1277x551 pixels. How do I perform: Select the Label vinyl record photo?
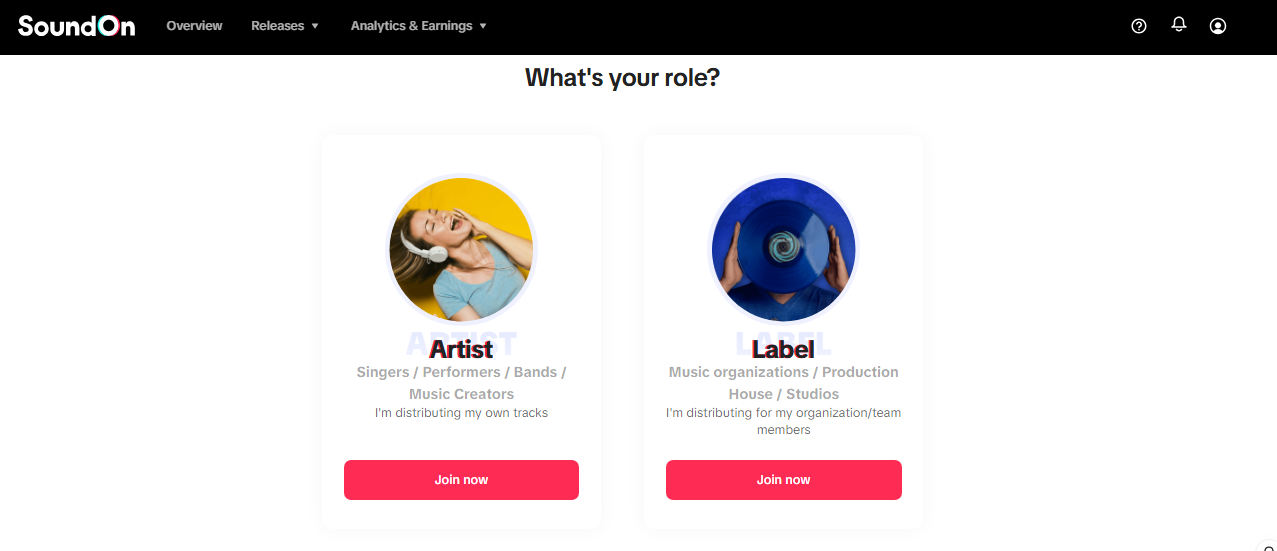pos(784,249)
